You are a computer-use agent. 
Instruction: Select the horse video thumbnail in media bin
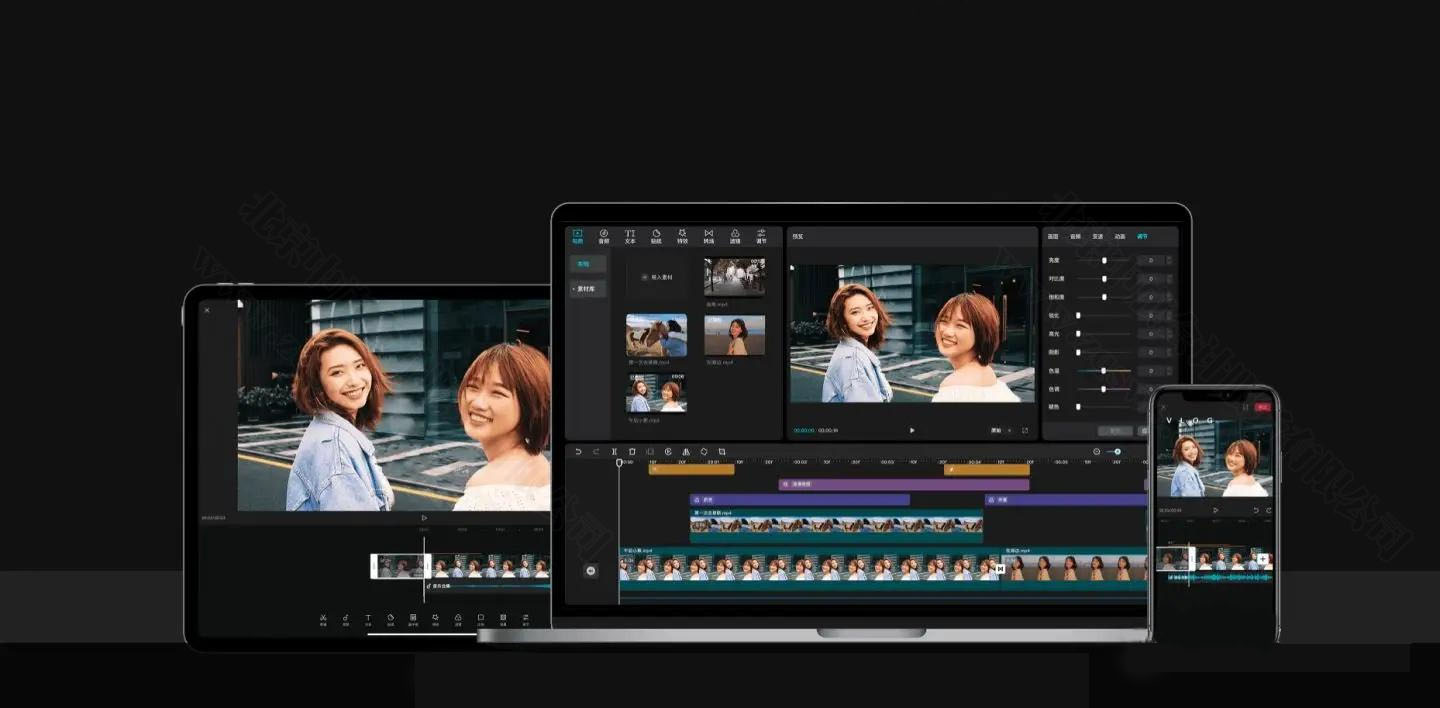(x=656, y=335)
